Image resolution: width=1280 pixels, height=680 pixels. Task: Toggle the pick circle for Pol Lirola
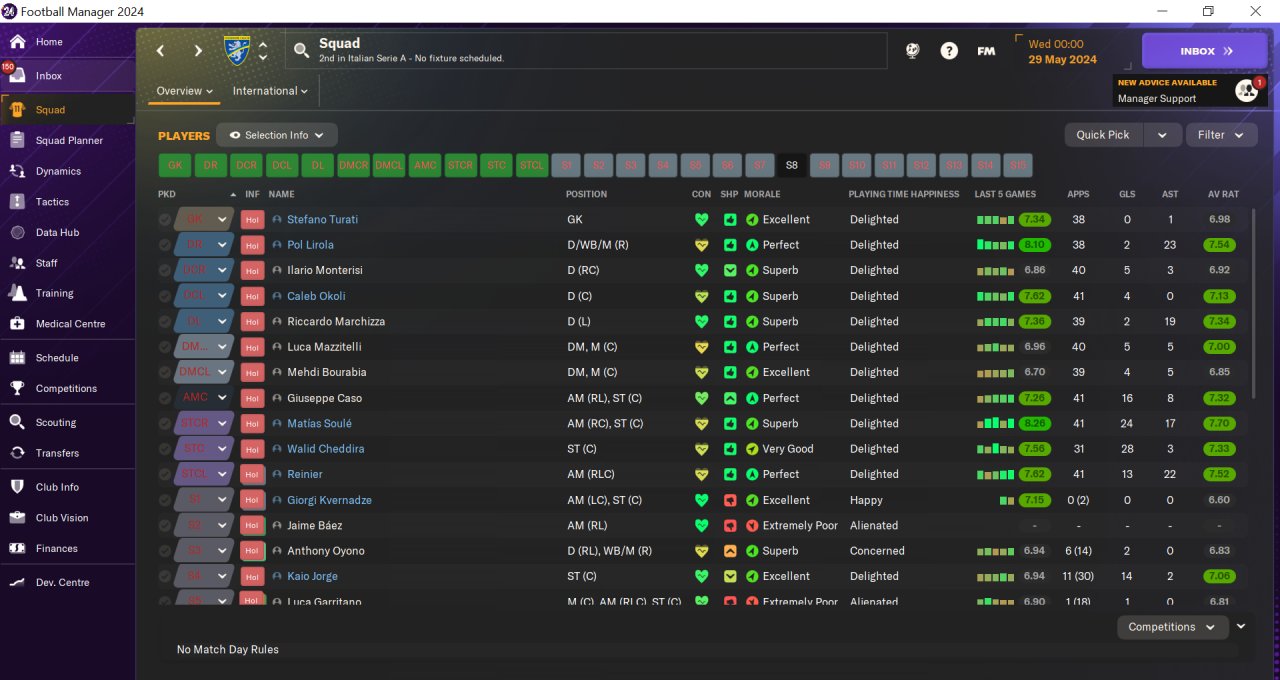(x=165, y=245)
